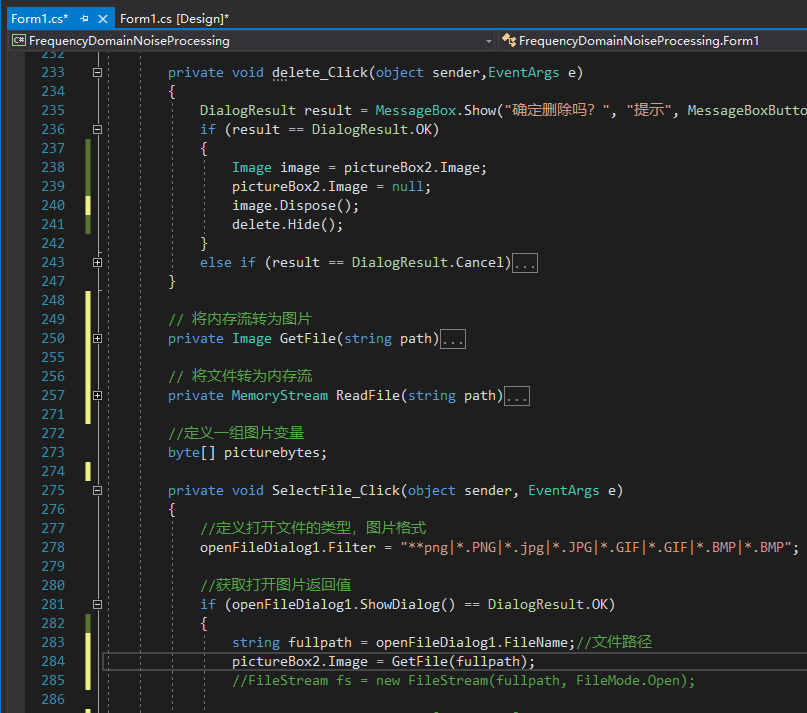Collapse the if block starting at line 281

[96, 604]
